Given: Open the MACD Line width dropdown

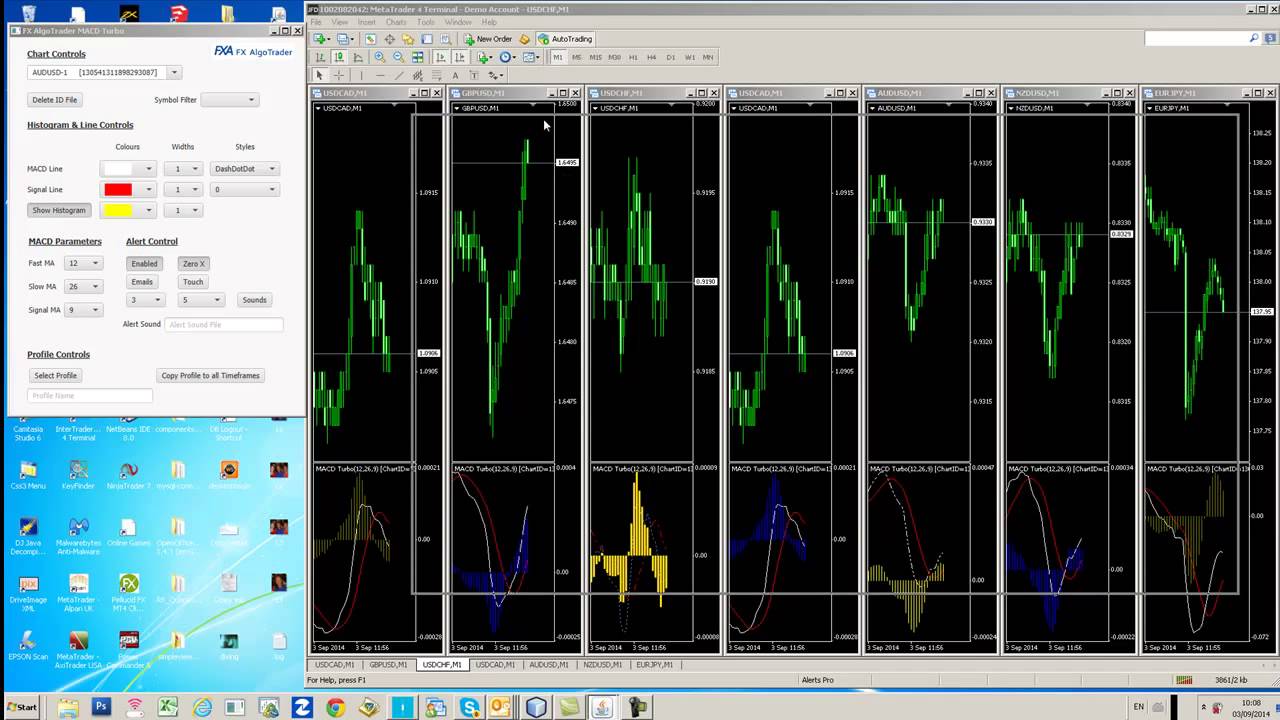Looking at the screenshot, I should [182, 169].
